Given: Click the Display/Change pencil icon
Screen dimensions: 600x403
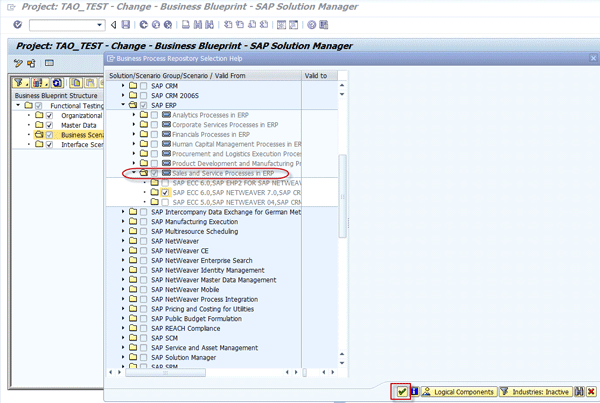Looking at the screenshot, I should pos(18,63).
